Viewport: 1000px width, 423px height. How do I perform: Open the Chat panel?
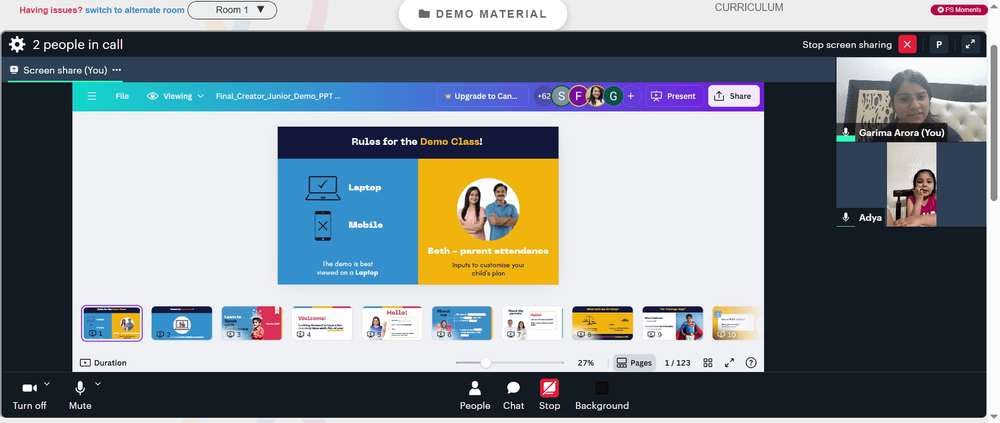click(513, 396)
